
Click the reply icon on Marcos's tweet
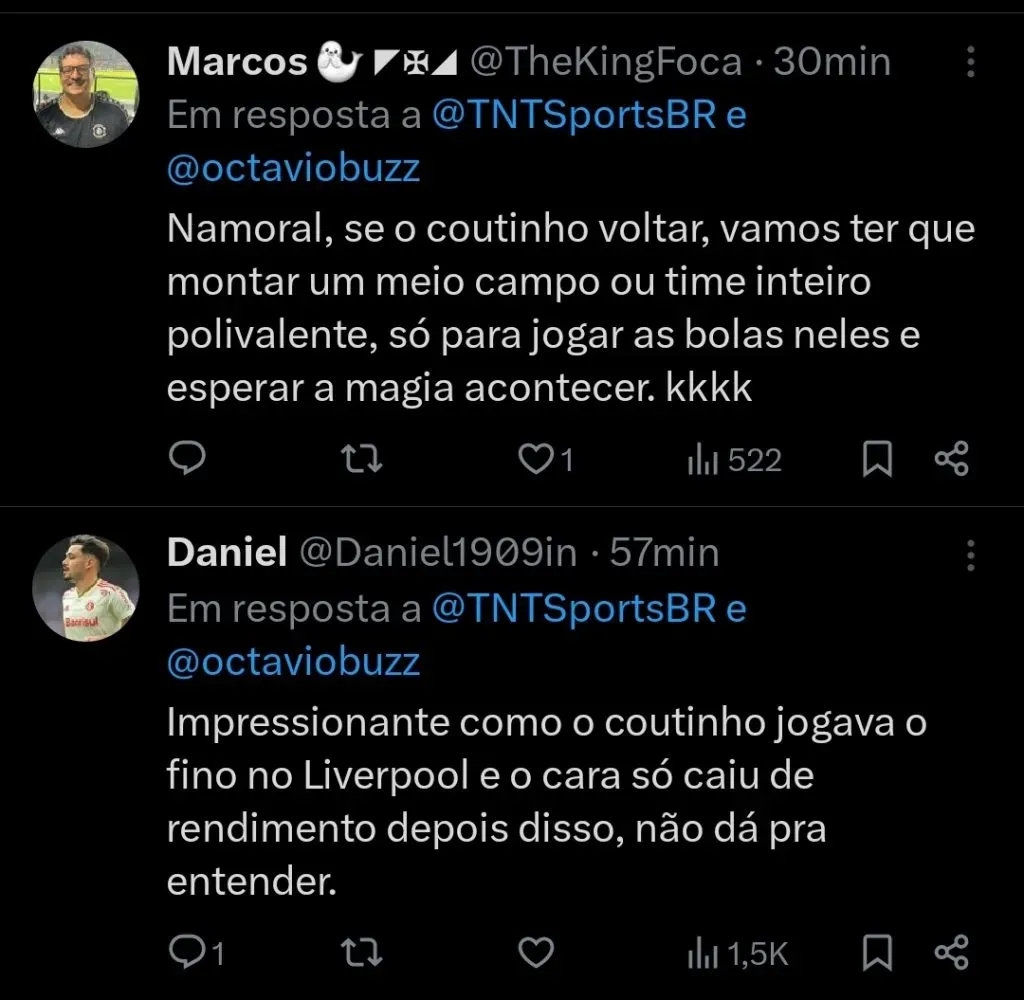(187, 459)
